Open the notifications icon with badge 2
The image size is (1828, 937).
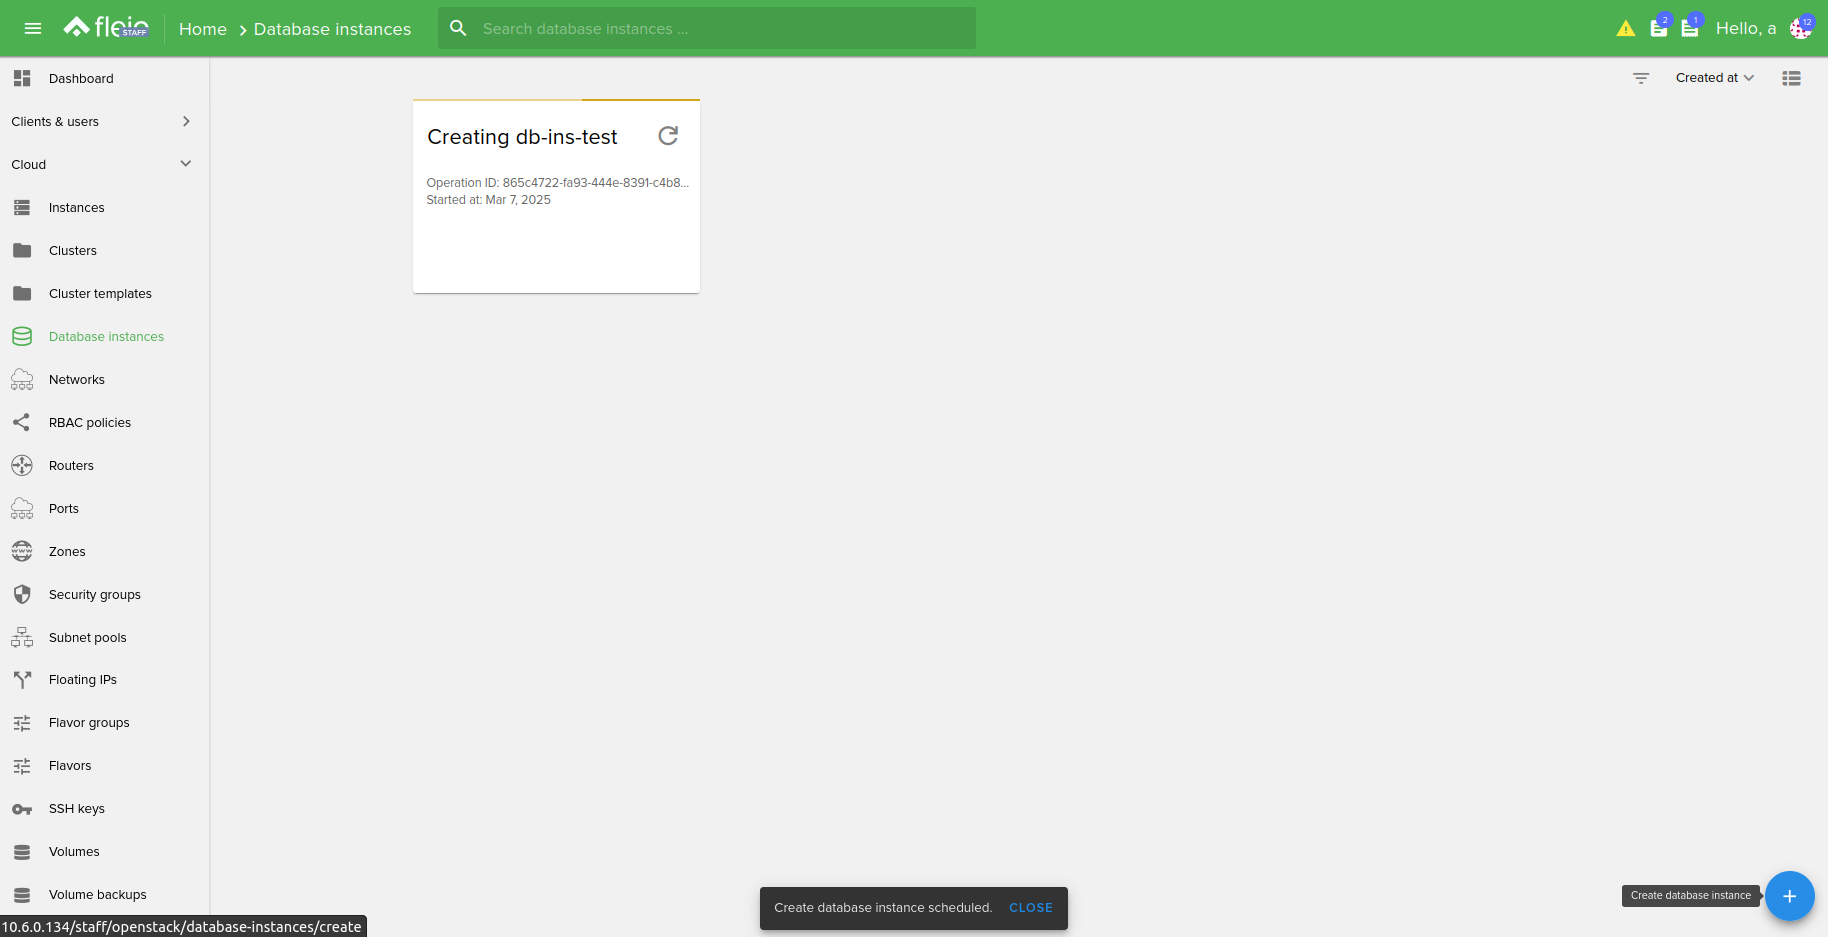(1658, 29)
